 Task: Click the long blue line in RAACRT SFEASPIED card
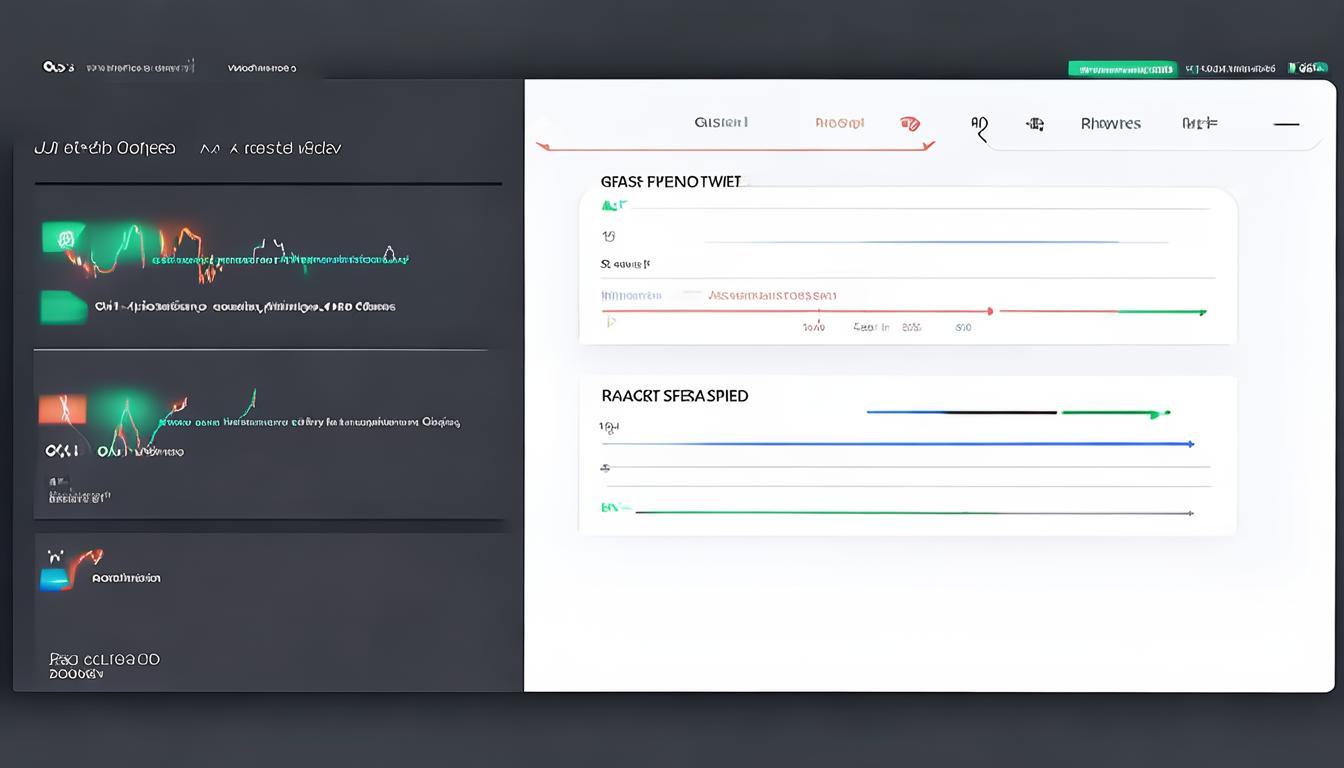click(x=900, y=443)
